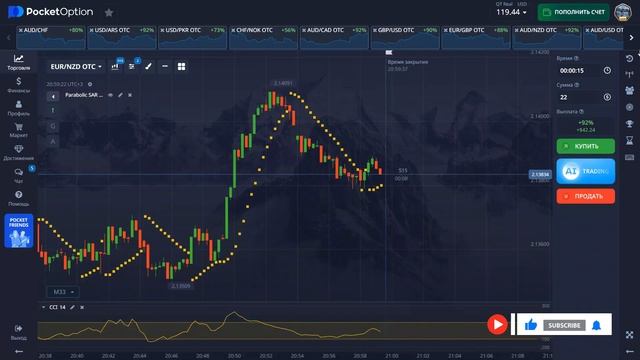The image size is (640, 360).
Task: Toggle fullscreen with the expand arrows icon
Action: pyautogui.click(x=629, y=335)
